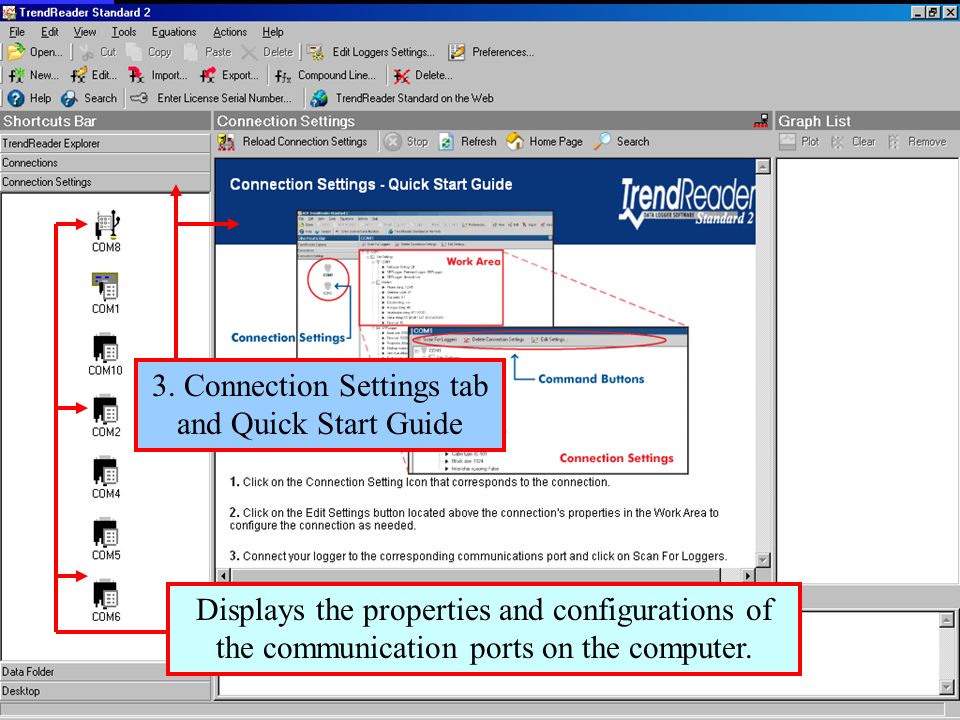Click the equation Edit toolbar button

point(94,75)
